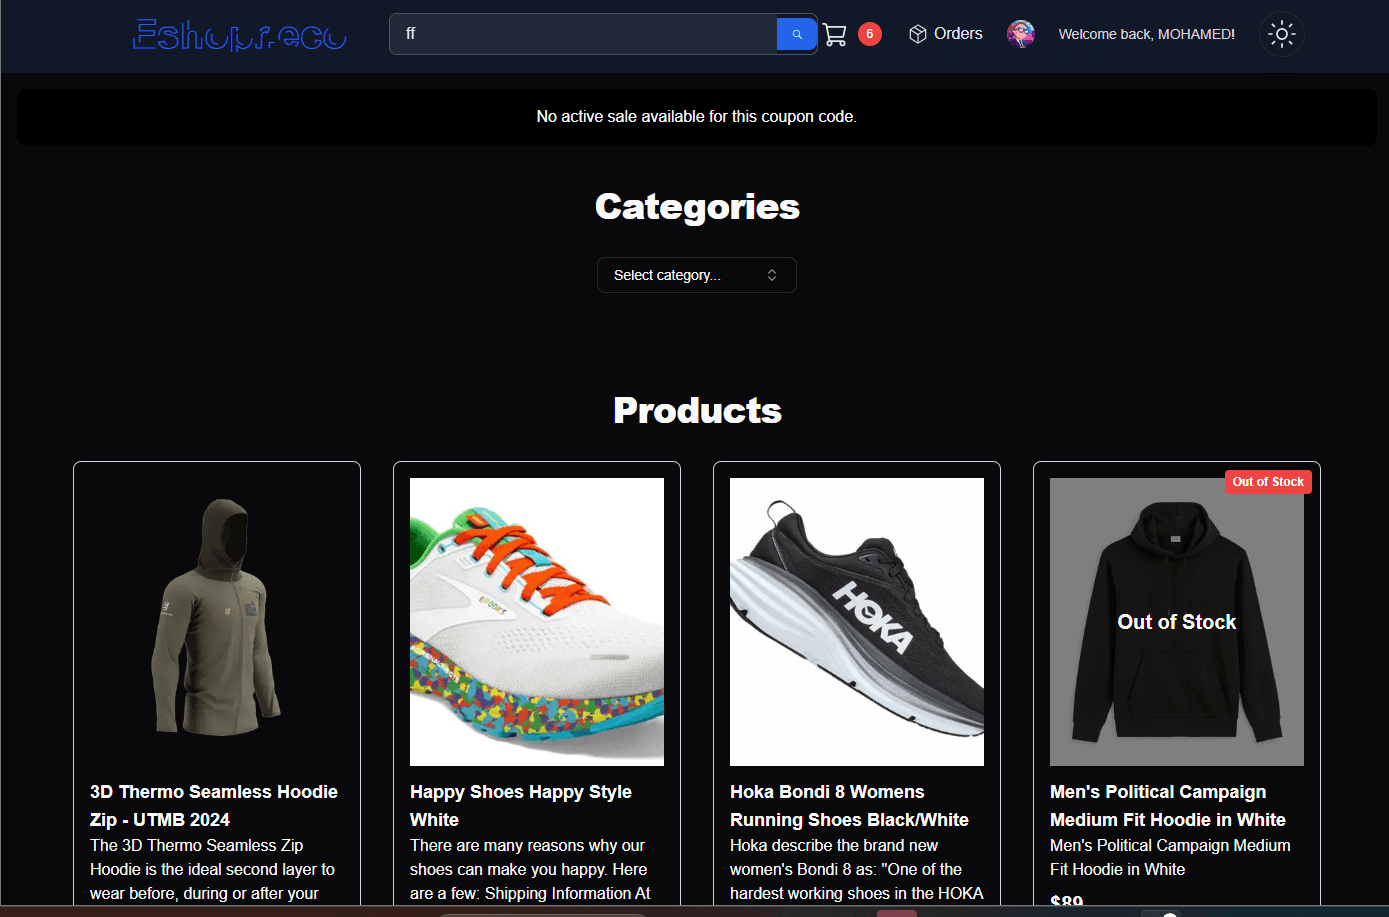Open the shopping cart icon

pyautogui.click(x=837, y=33)
